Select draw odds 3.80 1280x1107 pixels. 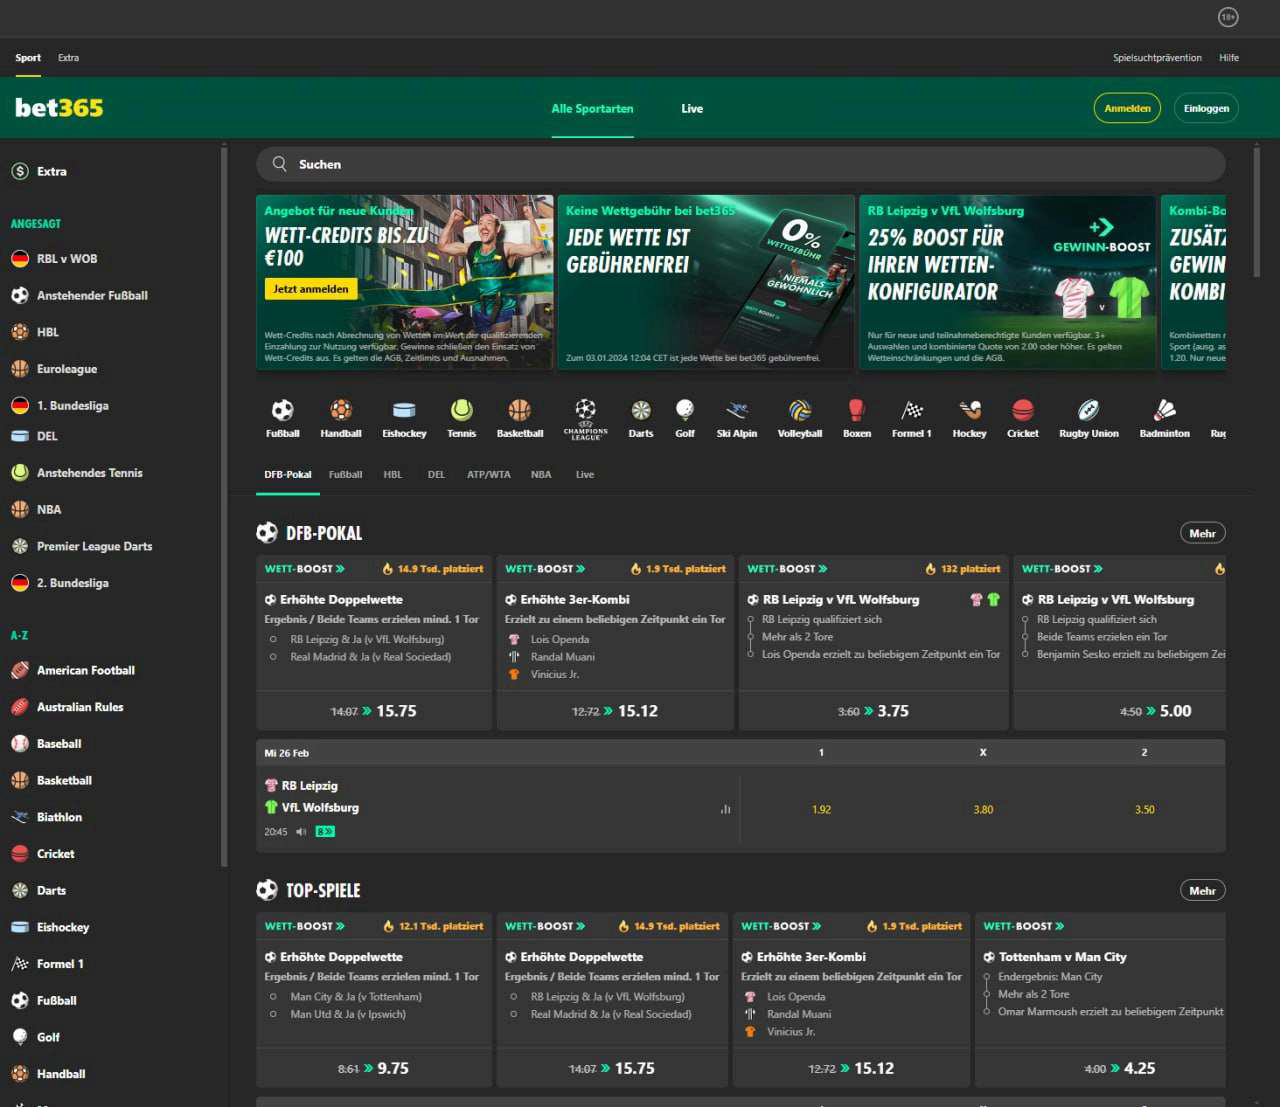[983, 809]
